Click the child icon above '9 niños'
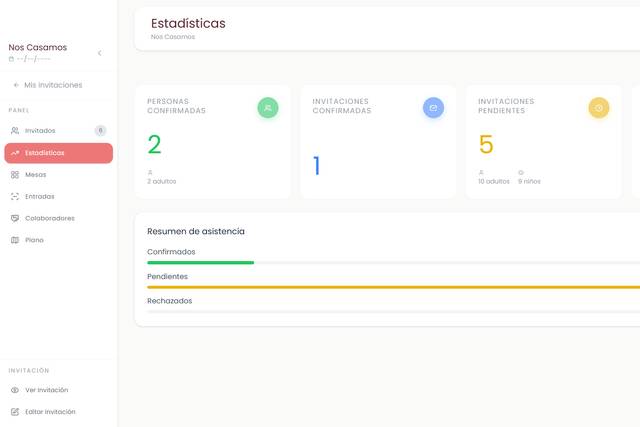640x427 pixels. [x=521, y=173]
